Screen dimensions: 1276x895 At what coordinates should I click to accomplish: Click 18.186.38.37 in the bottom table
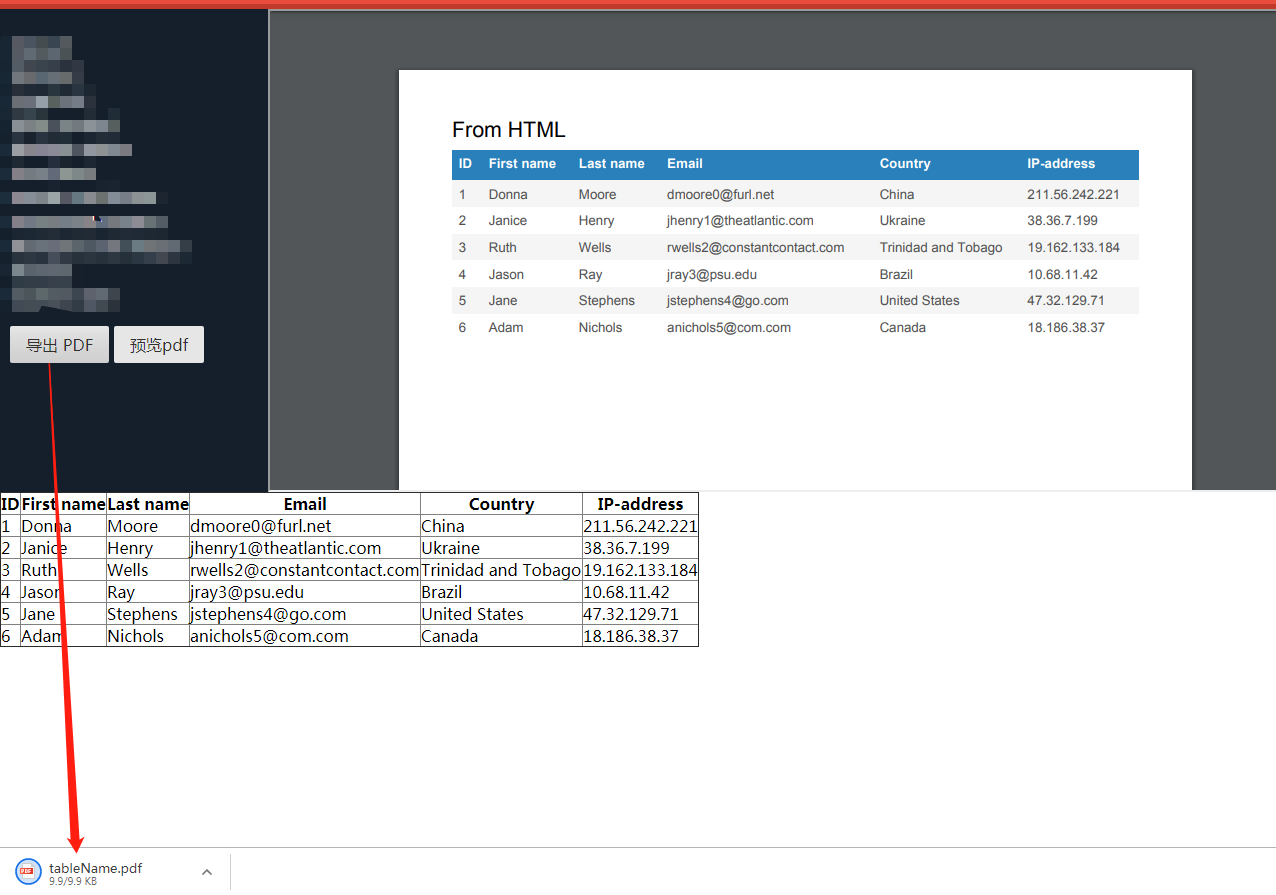coord(631,636)
